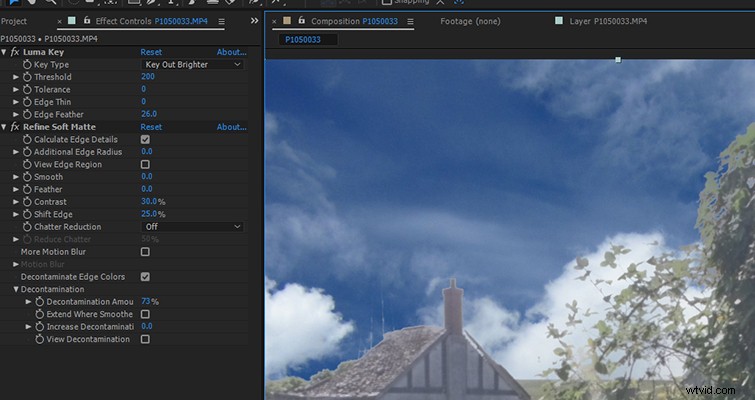Uncheck Decontaminate Edge Colors

click(x=145, y=277)
